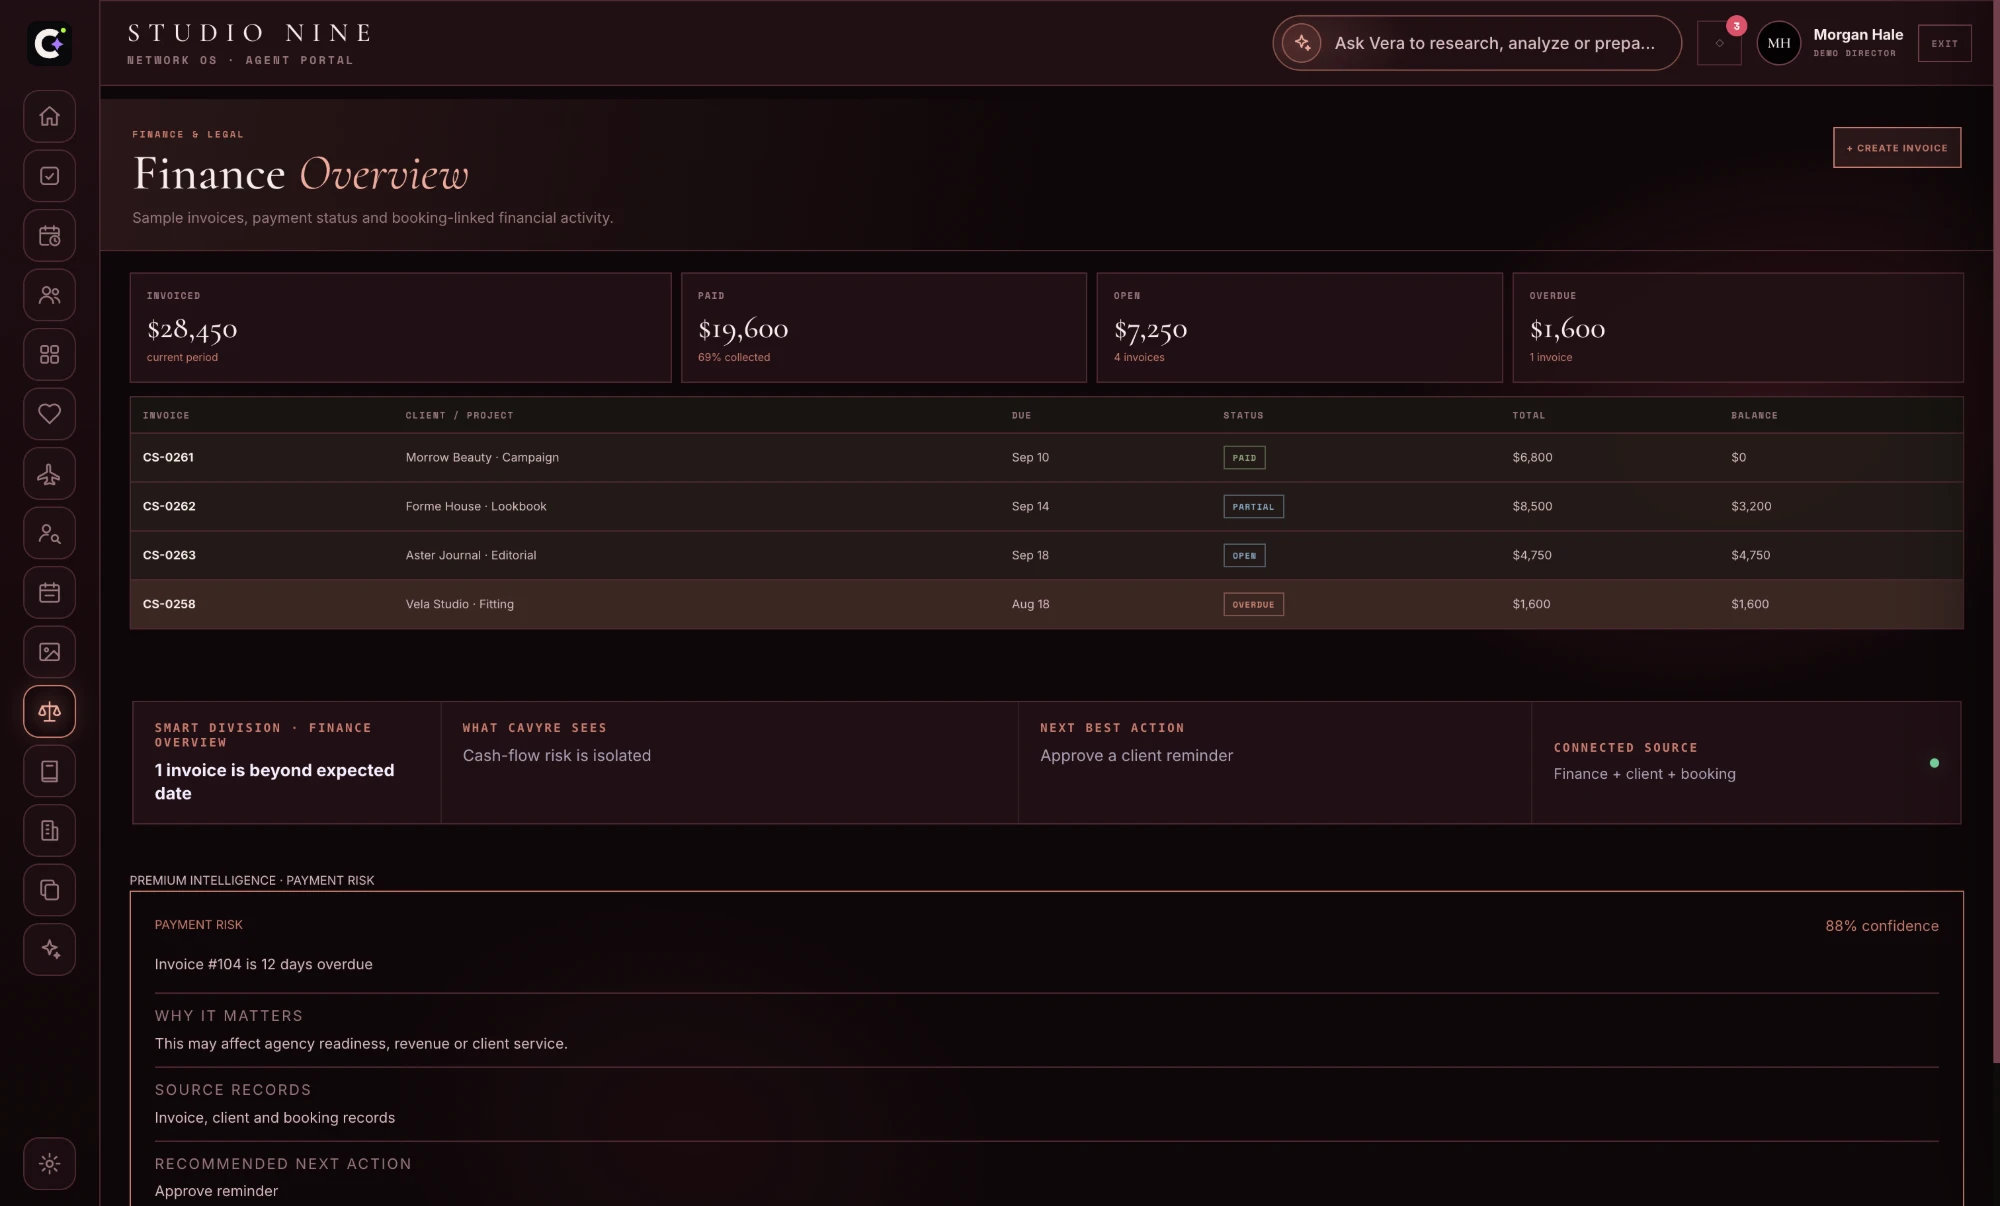The width and height of the screenshot is (2000, 1206).
Task: Click '88% confidence' label
Action: 1881,926
